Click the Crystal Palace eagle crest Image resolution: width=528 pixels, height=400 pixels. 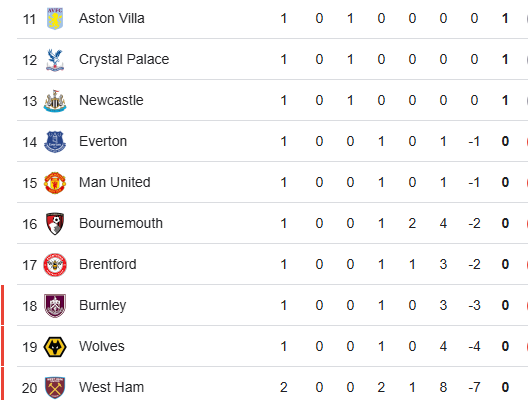[x=55, y=60]
